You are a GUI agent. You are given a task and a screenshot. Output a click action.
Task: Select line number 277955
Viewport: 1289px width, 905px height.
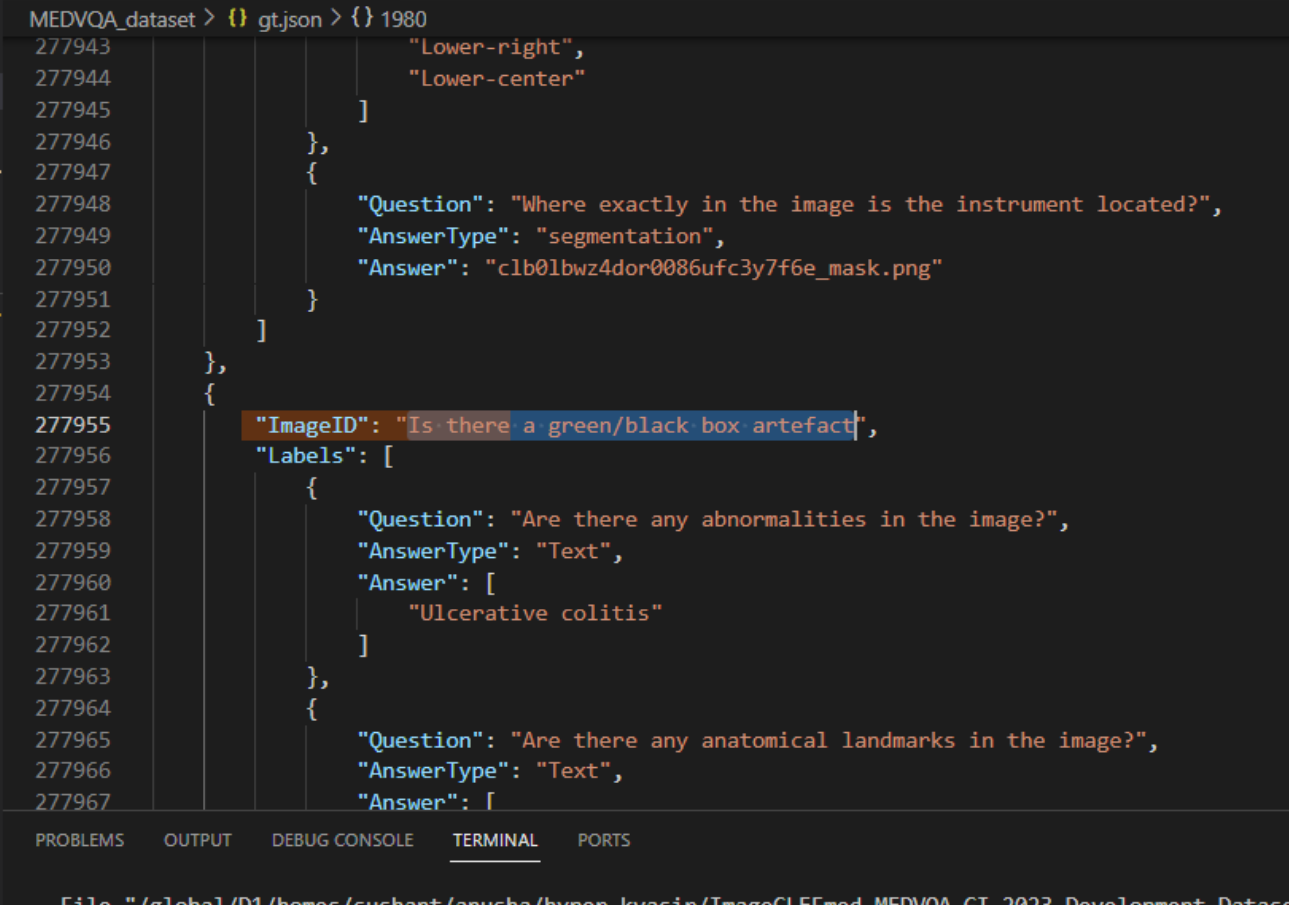pos(72,424)
